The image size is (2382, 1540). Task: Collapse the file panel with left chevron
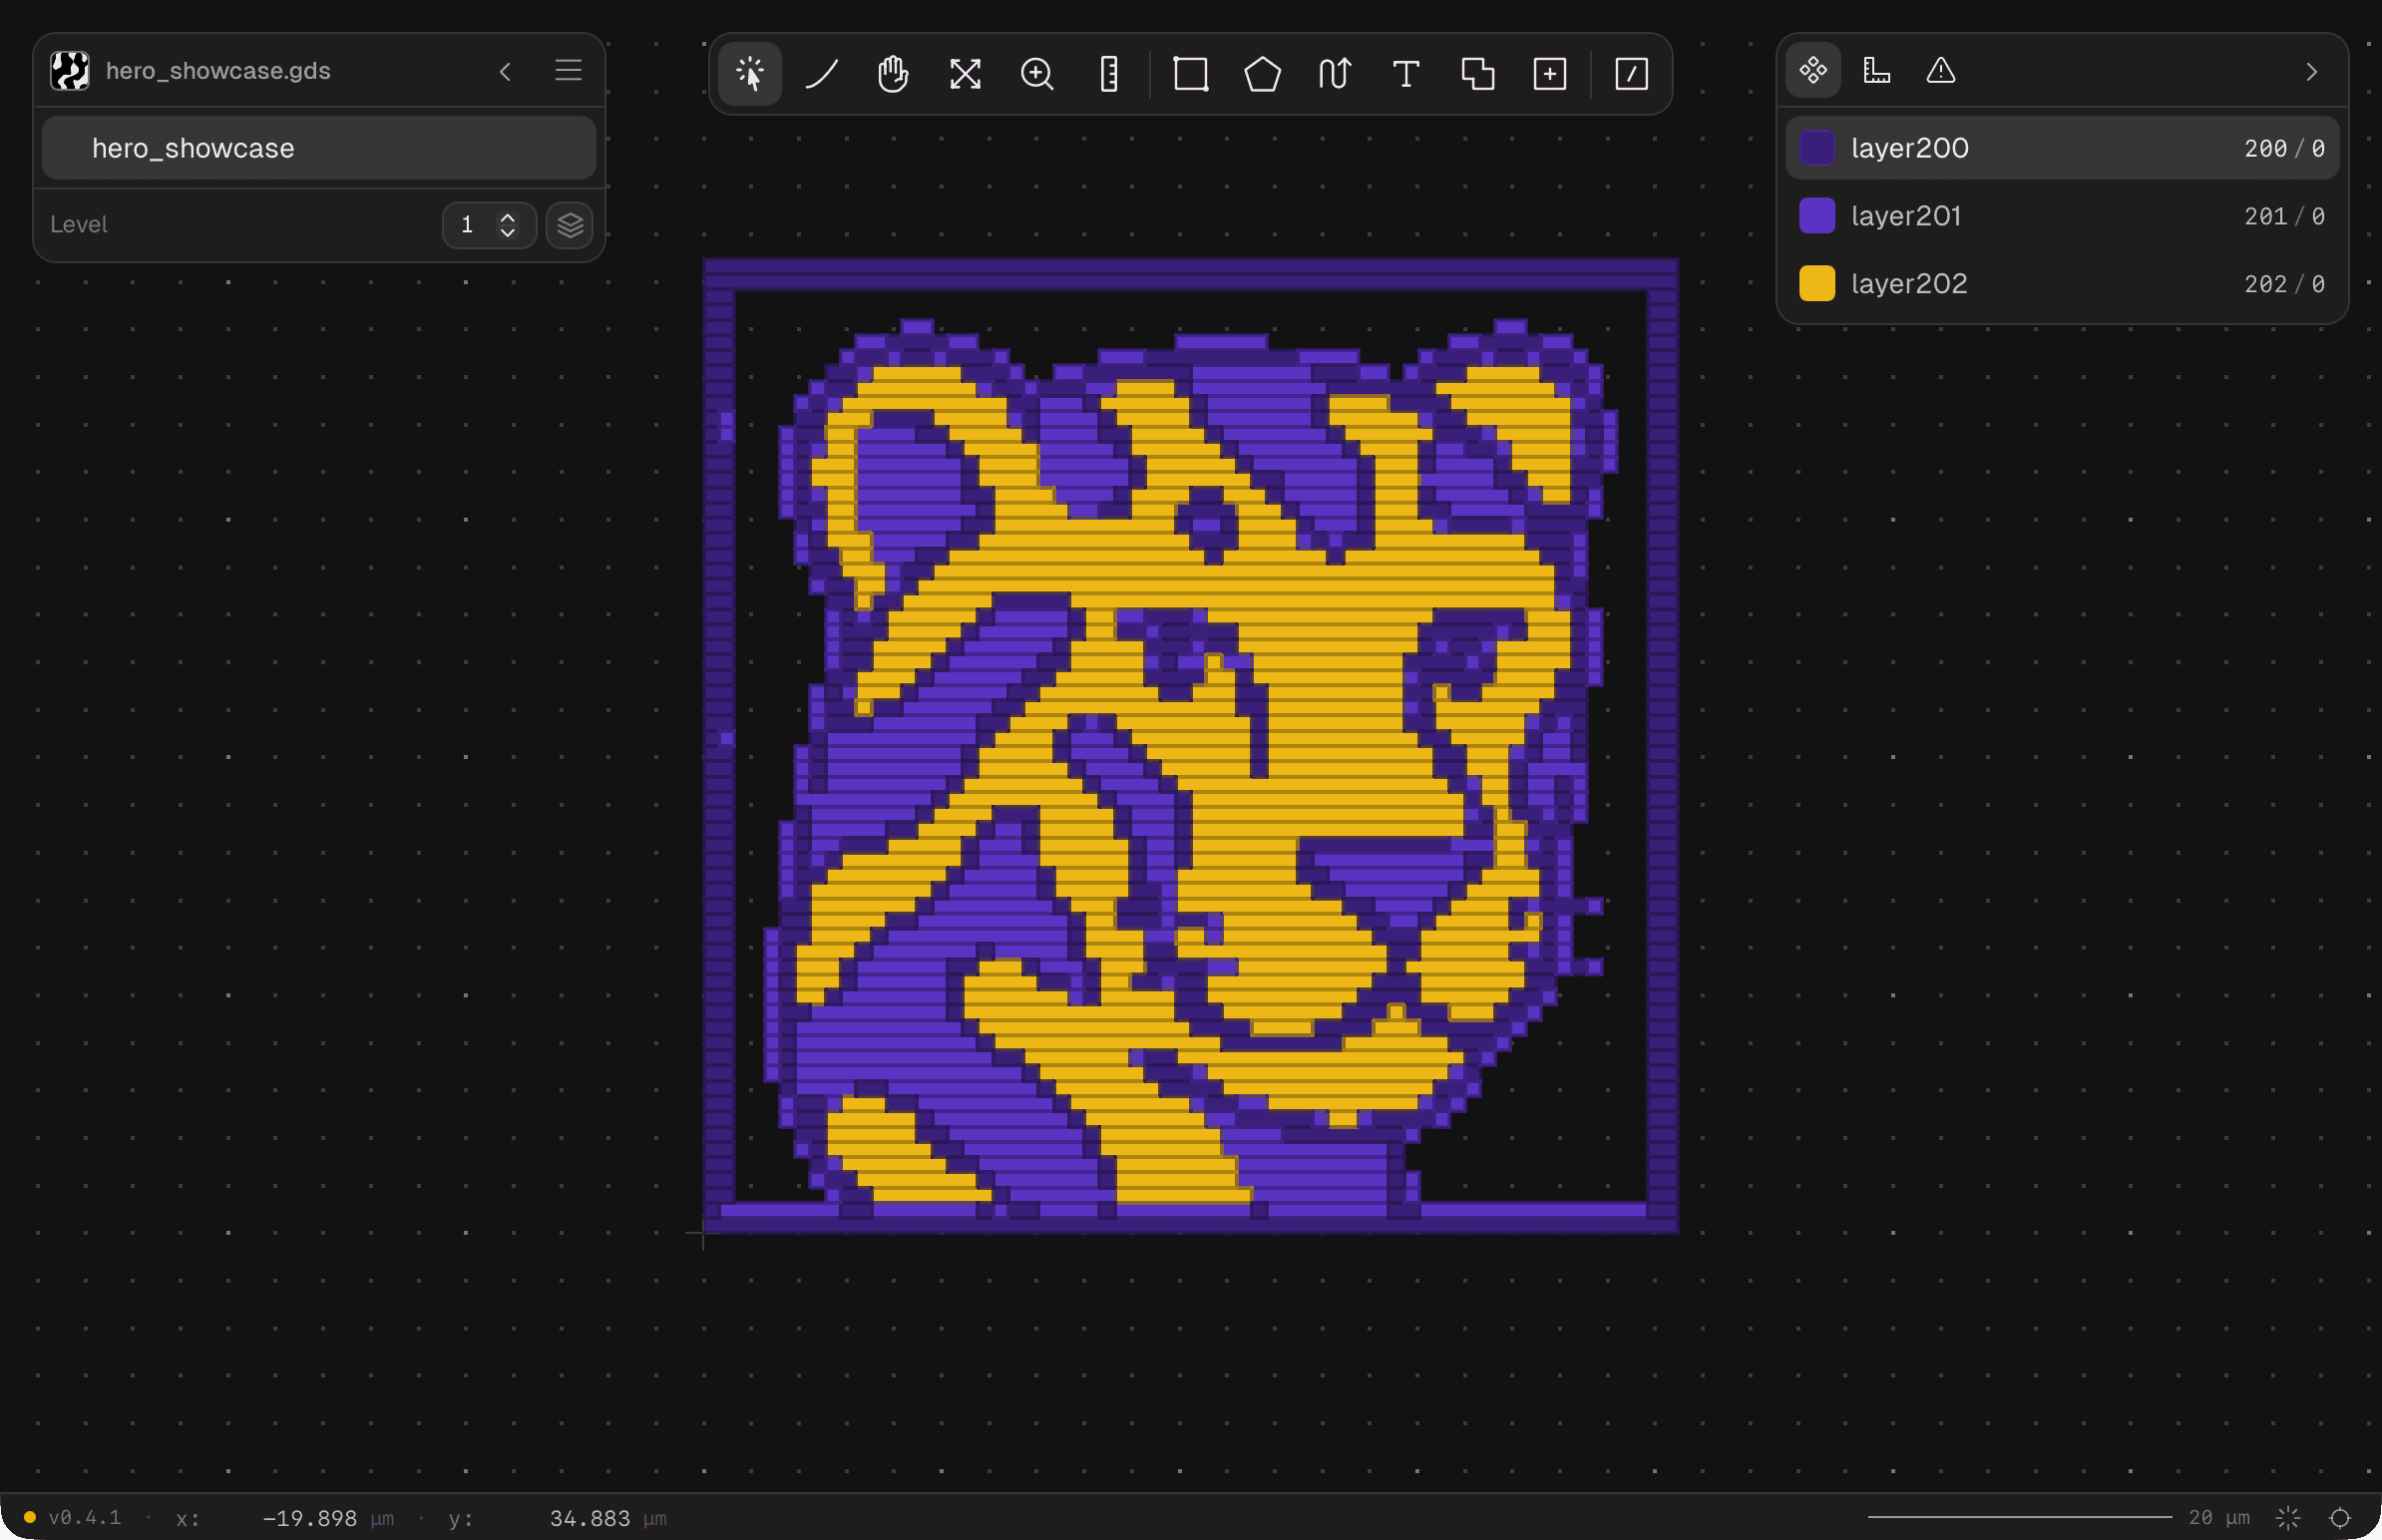pos(506,71)
